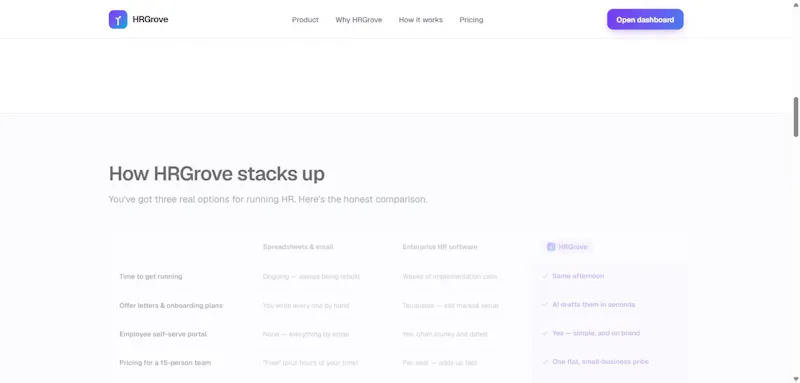Click the checkmark beside Same afternoon
Image resolution: width=800 pixels, height=383 pixels.
pyautogui.click(x=545, y=276)
